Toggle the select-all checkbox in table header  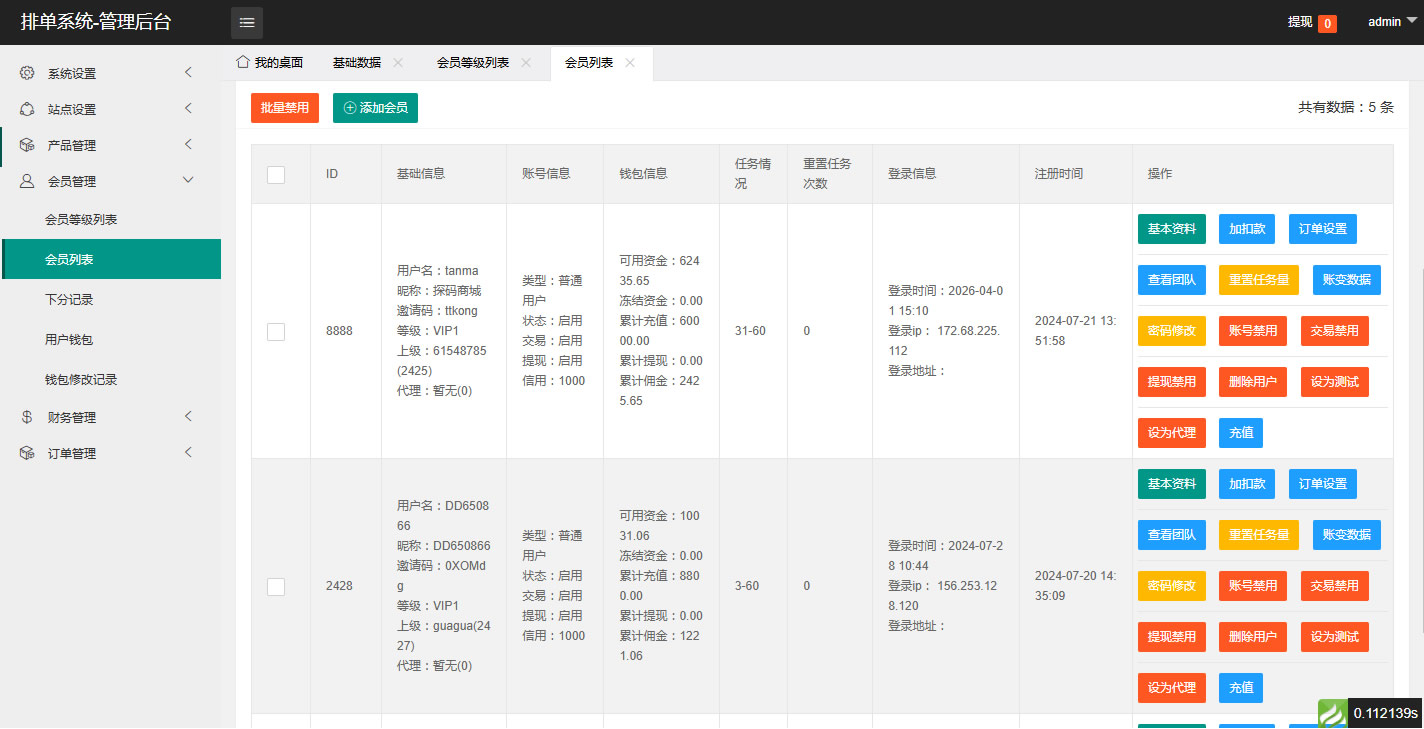point(276,174)
